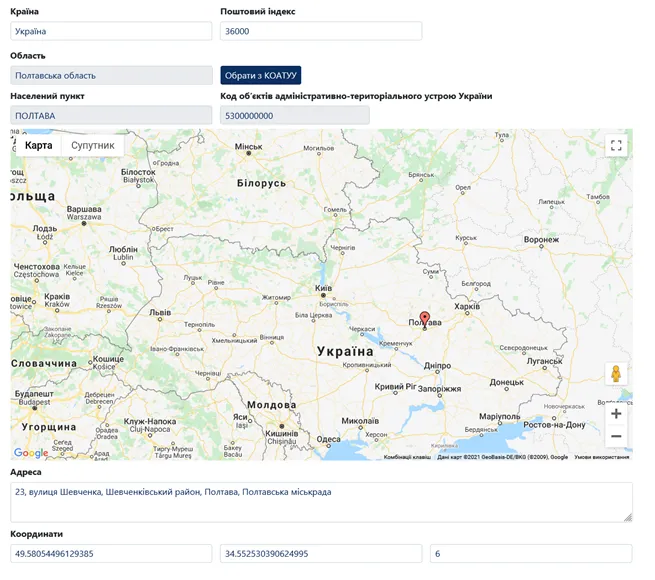This screenshot has height=580, width=655.
Task: Zoom out on the map
Action: tap(616, 437)
